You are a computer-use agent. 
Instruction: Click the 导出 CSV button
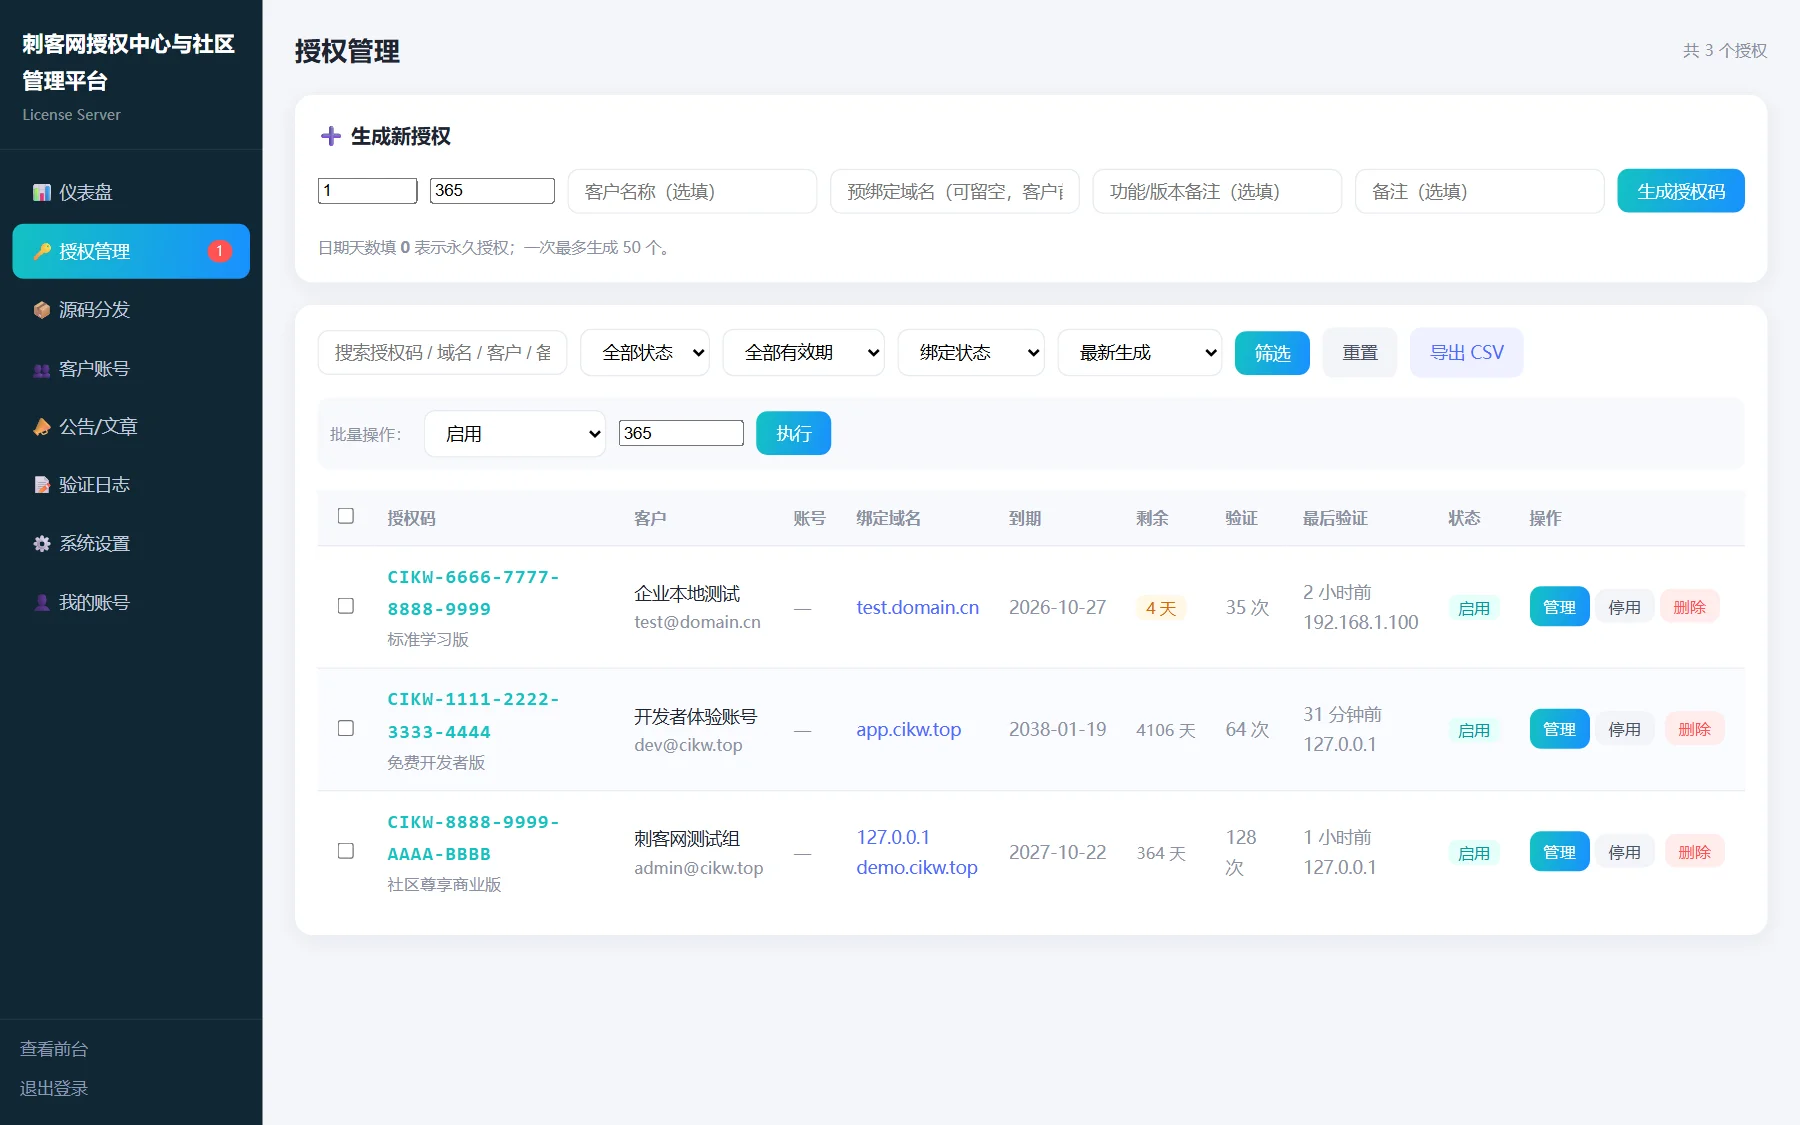pos(1467,353)
